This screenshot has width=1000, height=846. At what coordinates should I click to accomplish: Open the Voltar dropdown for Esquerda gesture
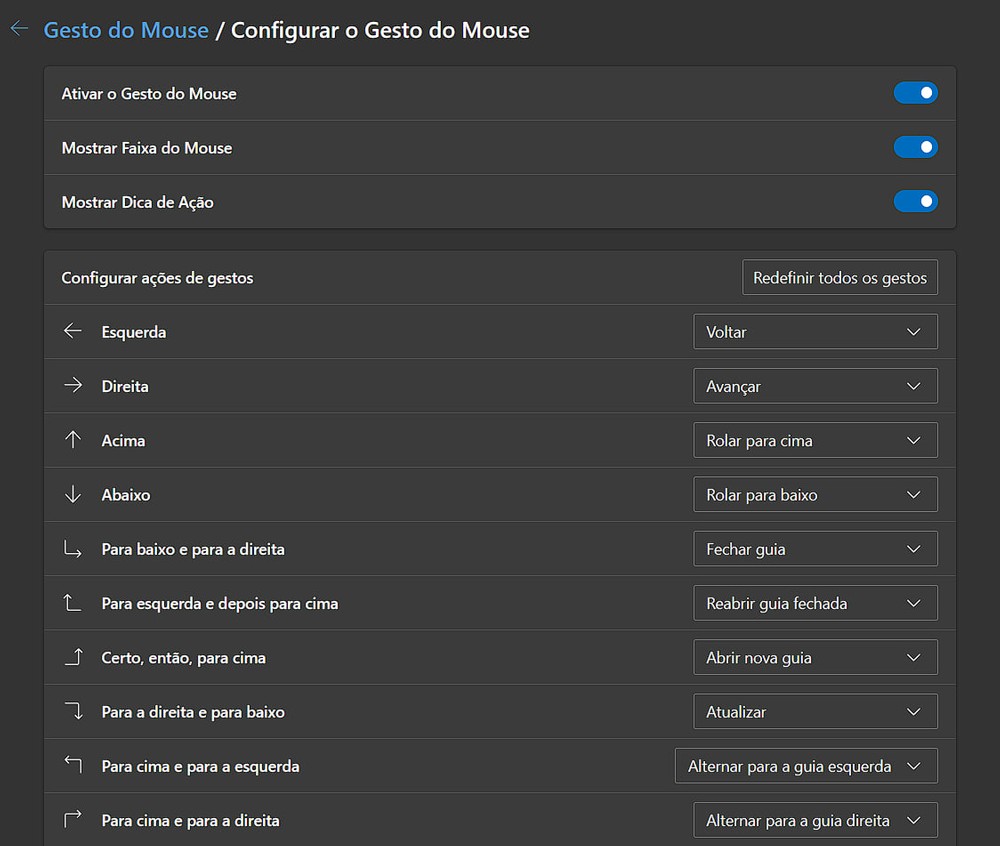click(815, 332)
